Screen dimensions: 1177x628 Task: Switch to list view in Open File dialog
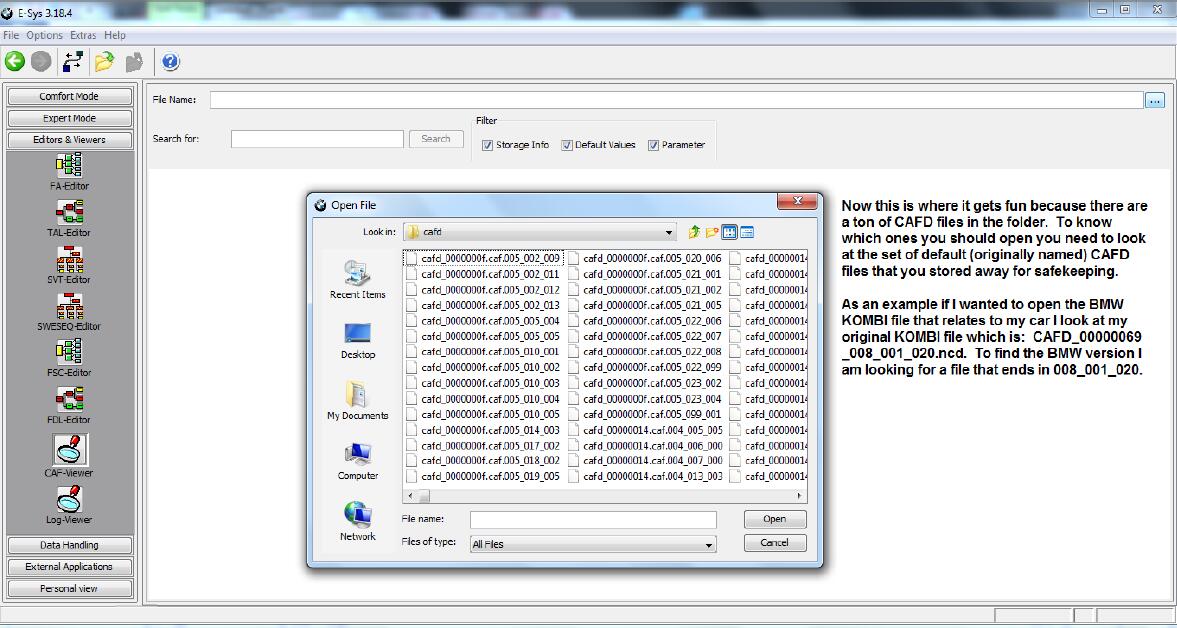729,233
